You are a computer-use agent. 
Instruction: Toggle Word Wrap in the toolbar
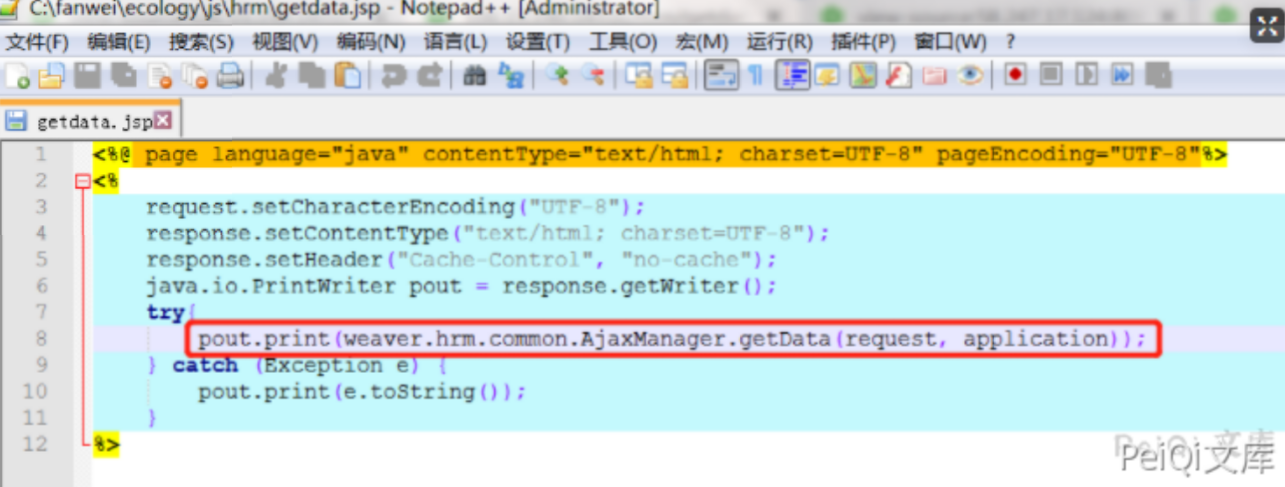(721, 76)
